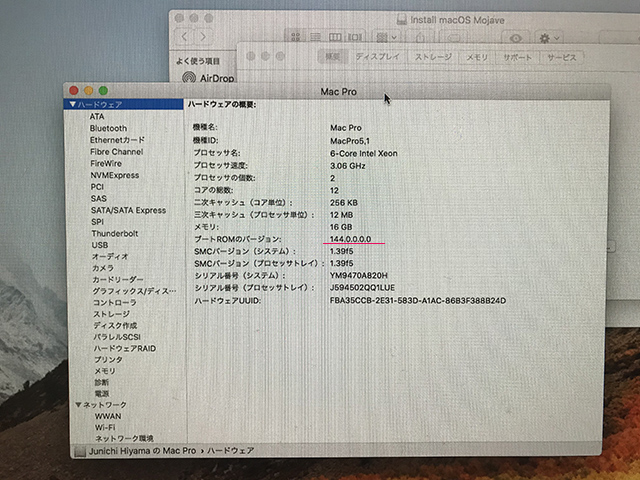Viewport: 640px width, 480px height.
Task: Click the ネットワーク sidebar header row
Action: [129, 405]
